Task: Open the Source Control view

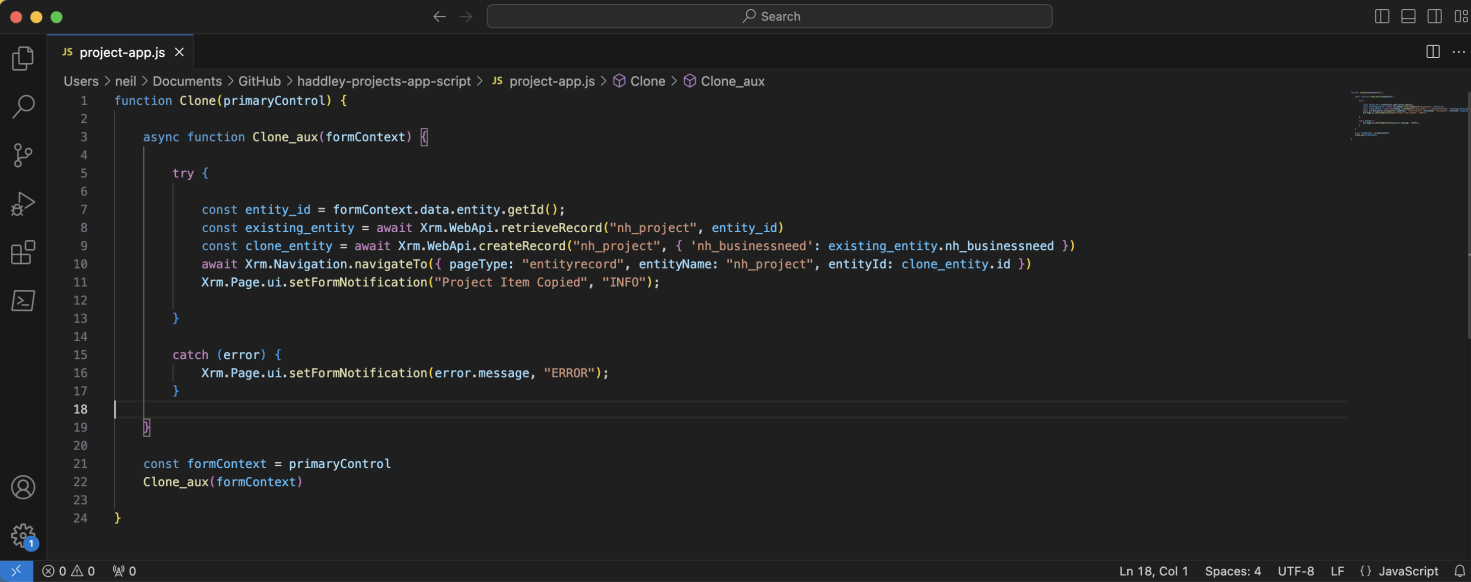Action: point(23,155)
